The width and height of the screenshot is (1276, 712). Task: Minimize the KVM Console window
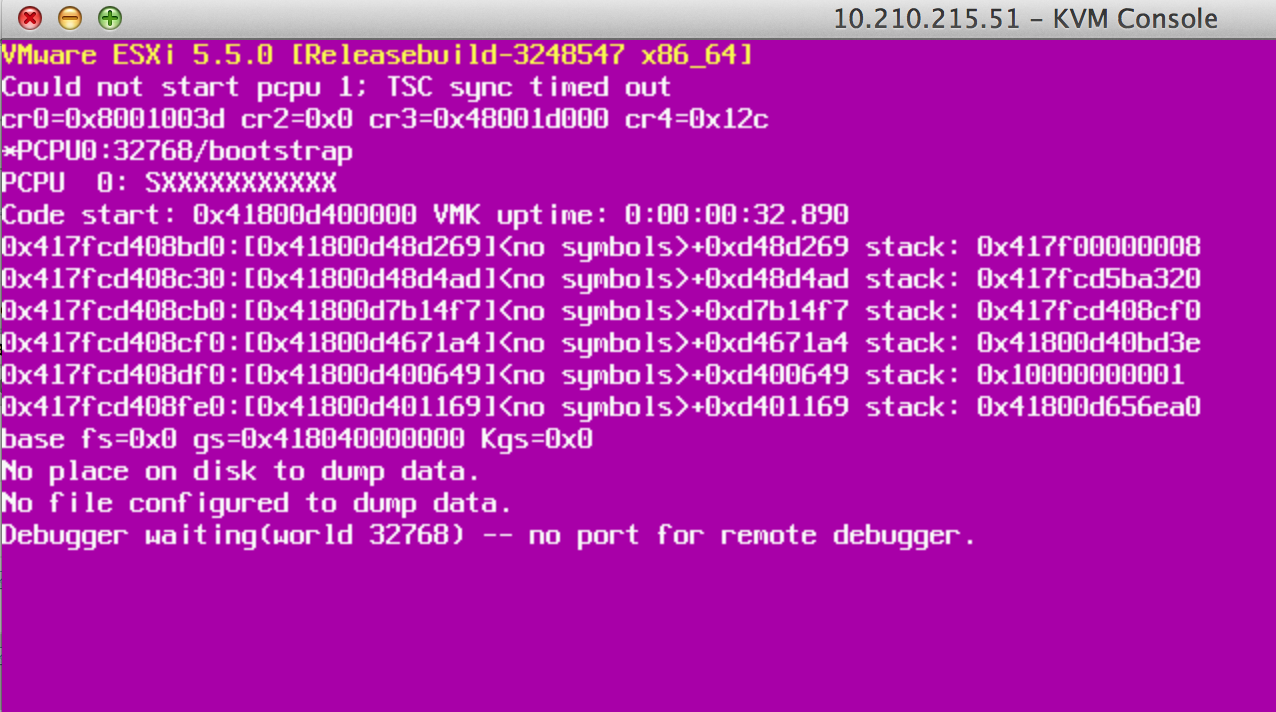(67, 17)
